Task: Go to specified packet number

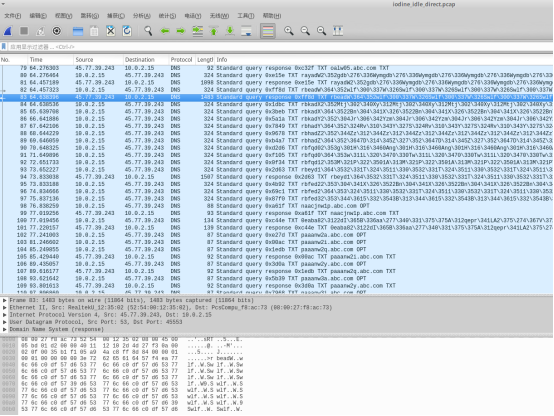Action: [x=198, y=31]
